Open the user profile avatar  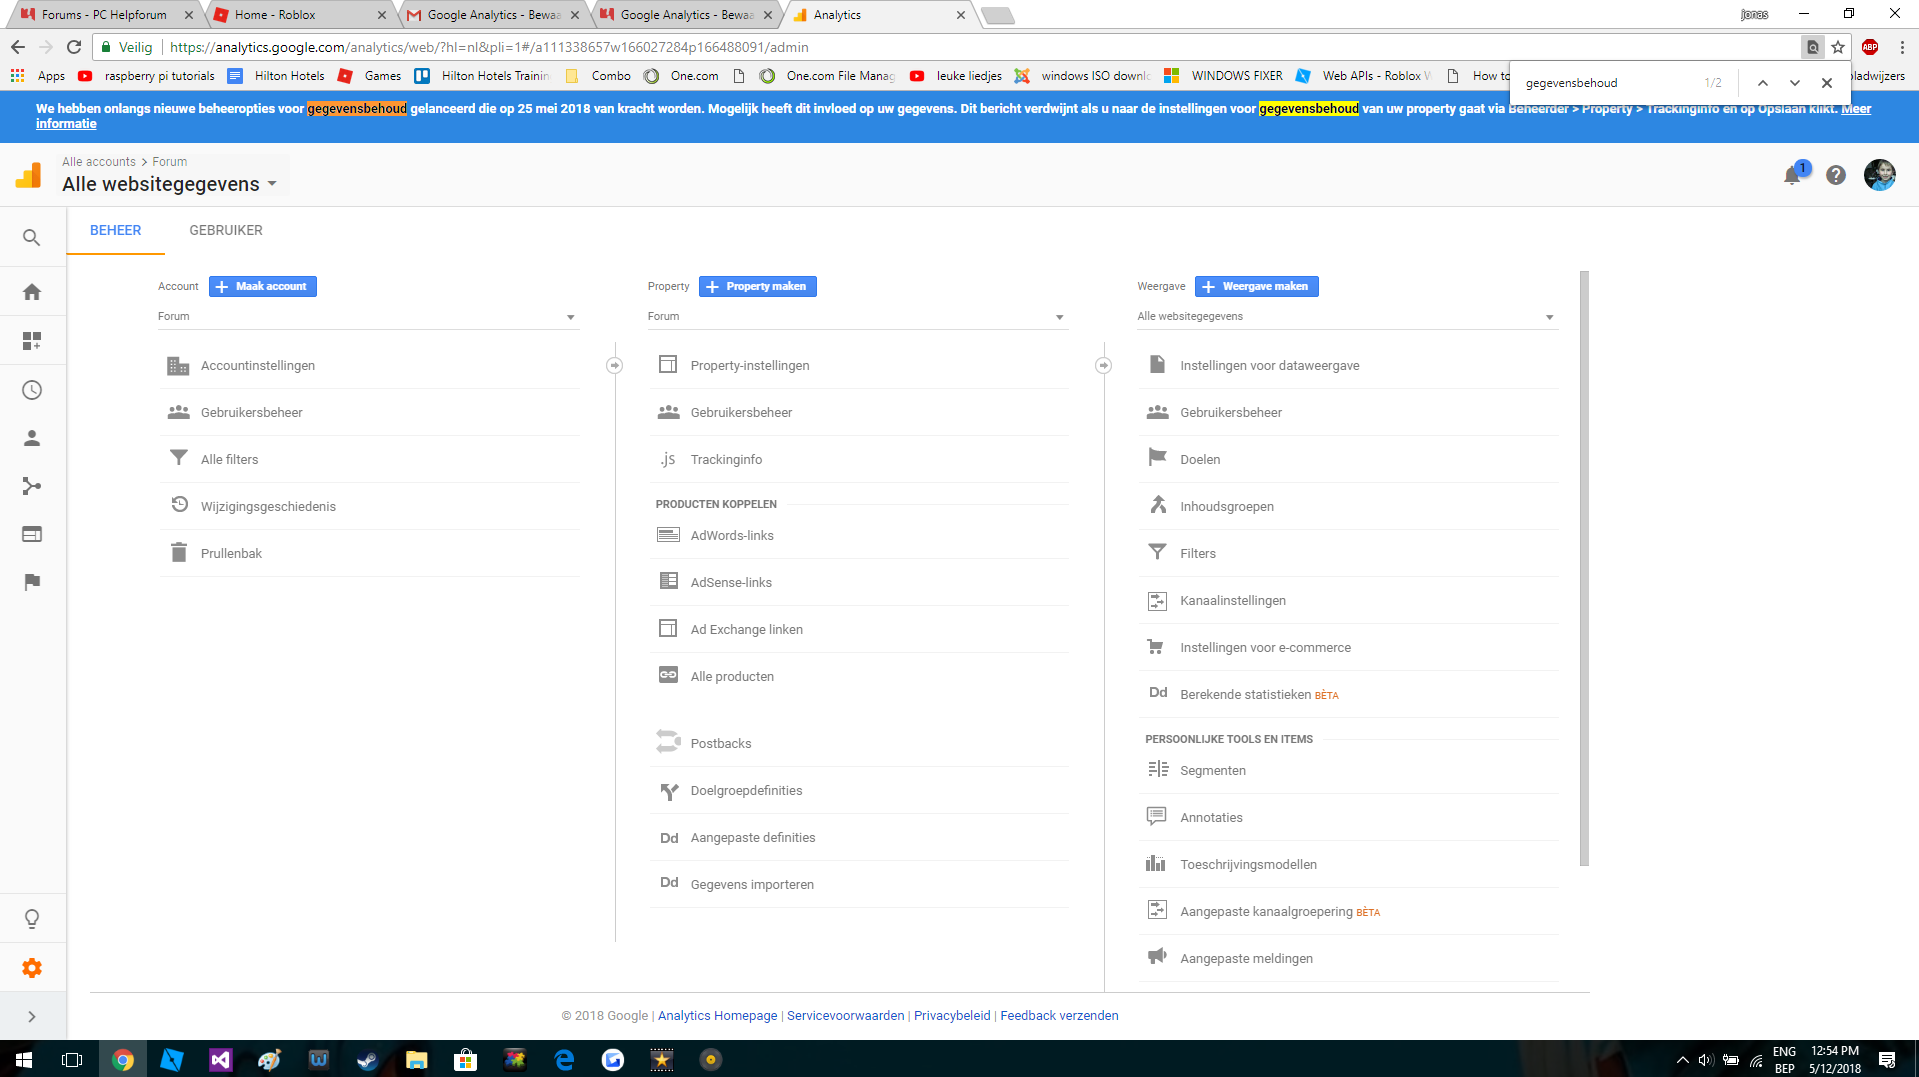pos(1880,175)
